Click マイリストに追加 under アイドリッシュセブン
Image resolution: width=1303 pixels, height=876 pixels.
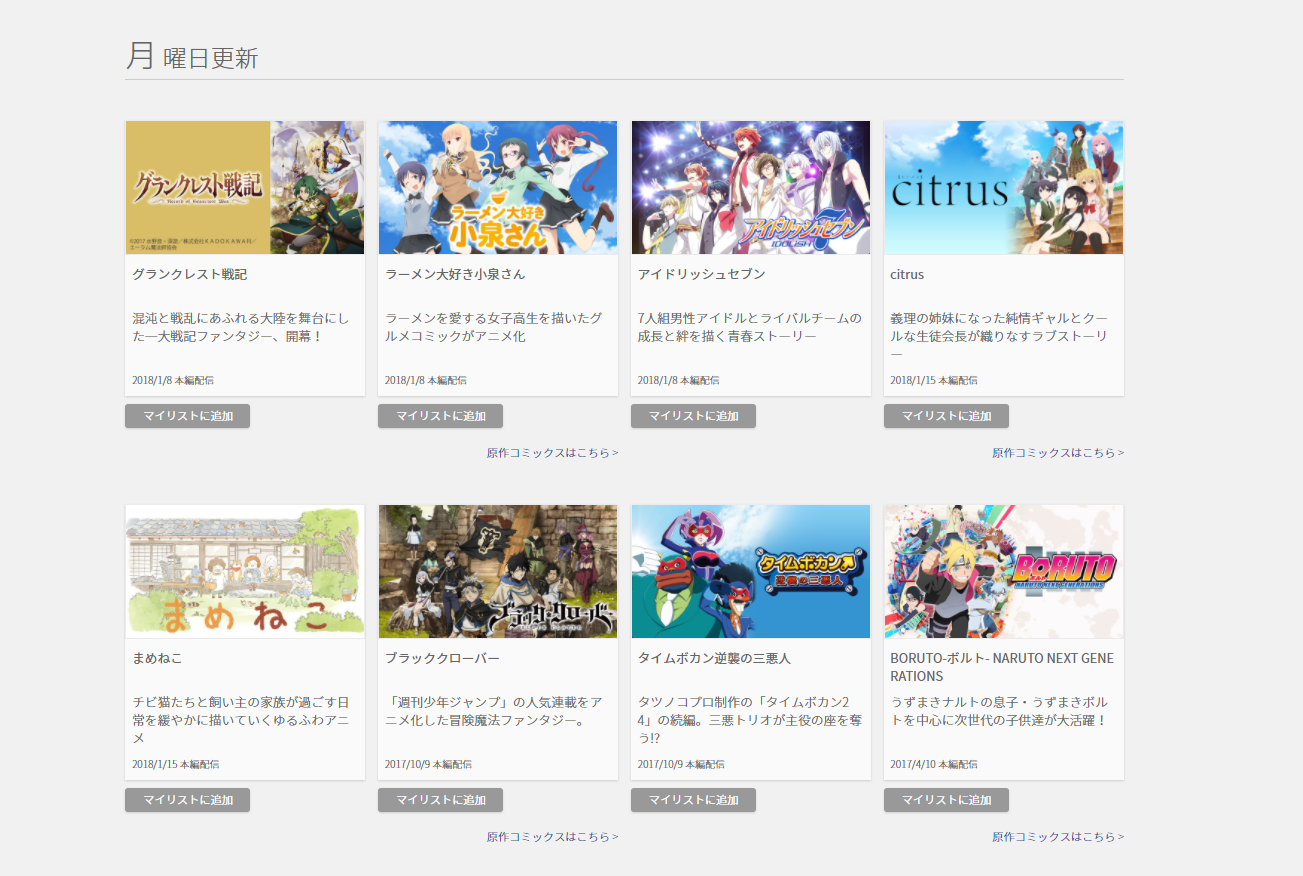pos(693,416)
